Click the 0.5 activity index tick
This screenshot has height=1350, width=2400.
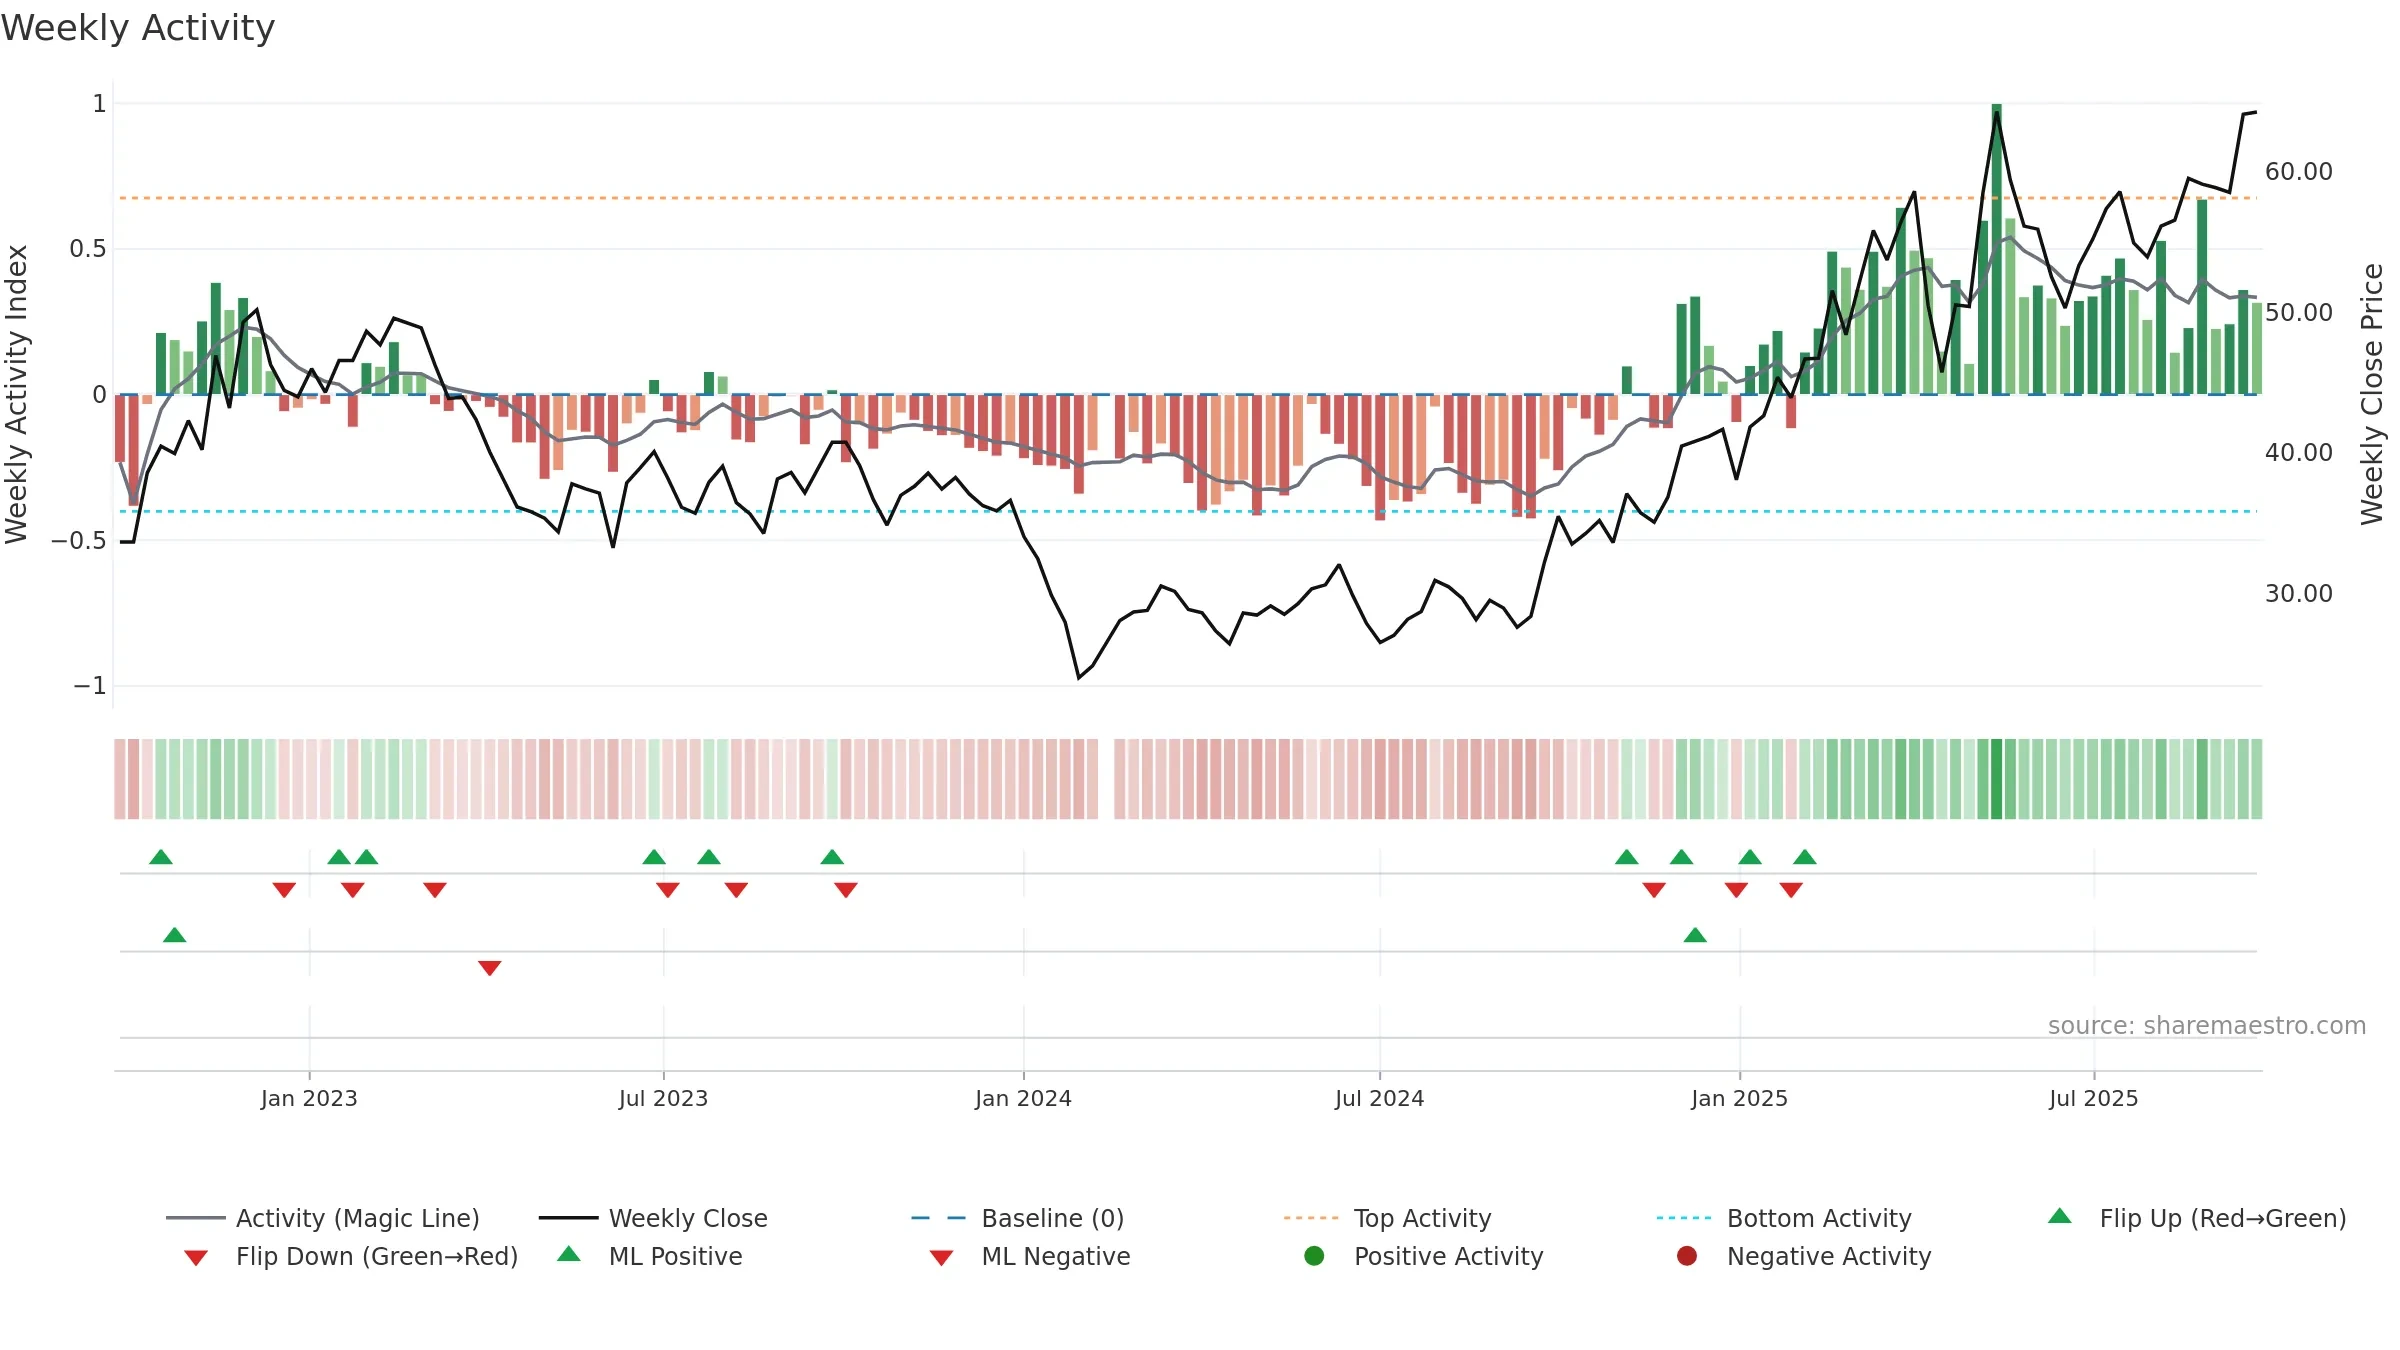pyautogui.click(x=87, y=249)
